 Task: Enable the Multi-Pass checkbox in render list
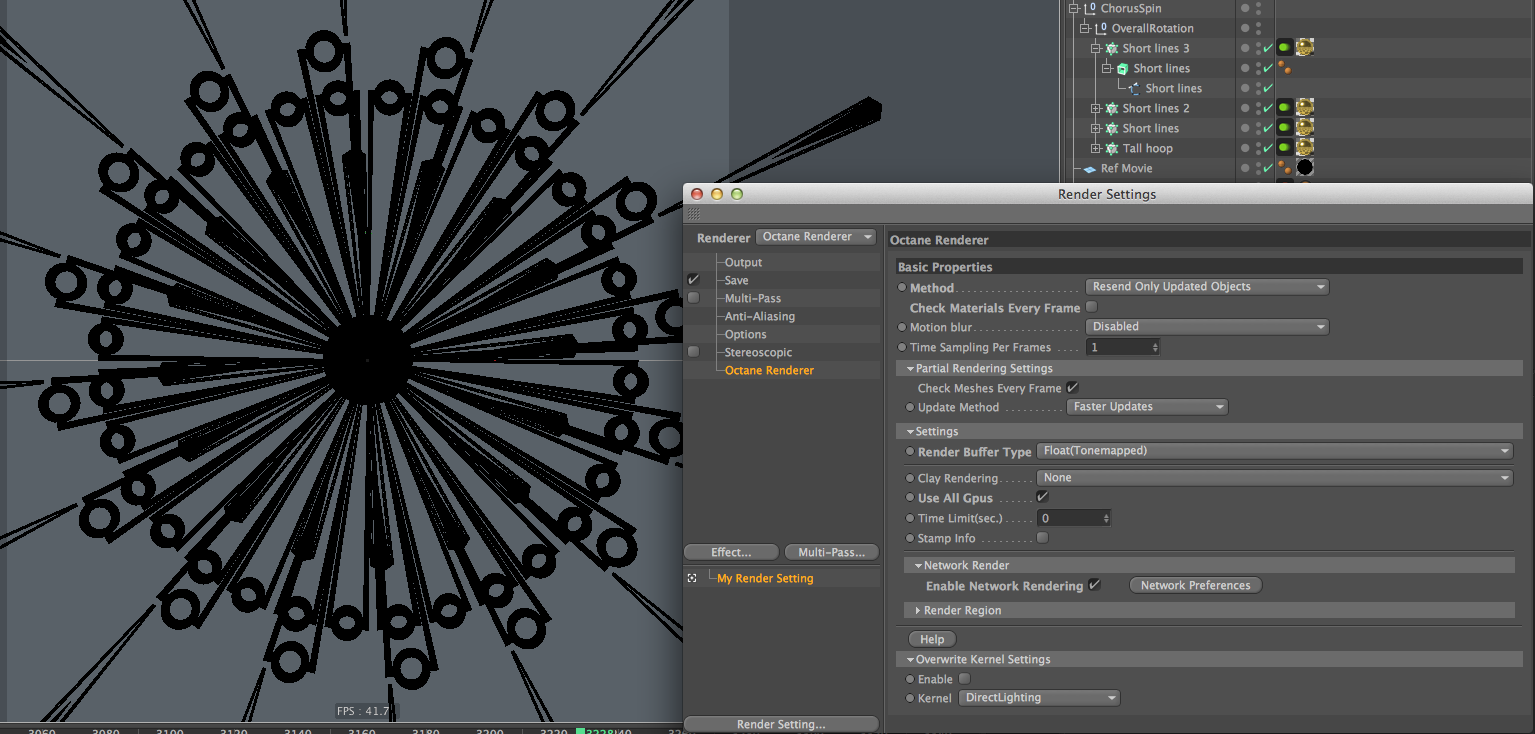pyautogui.click(x=693, y=298)
